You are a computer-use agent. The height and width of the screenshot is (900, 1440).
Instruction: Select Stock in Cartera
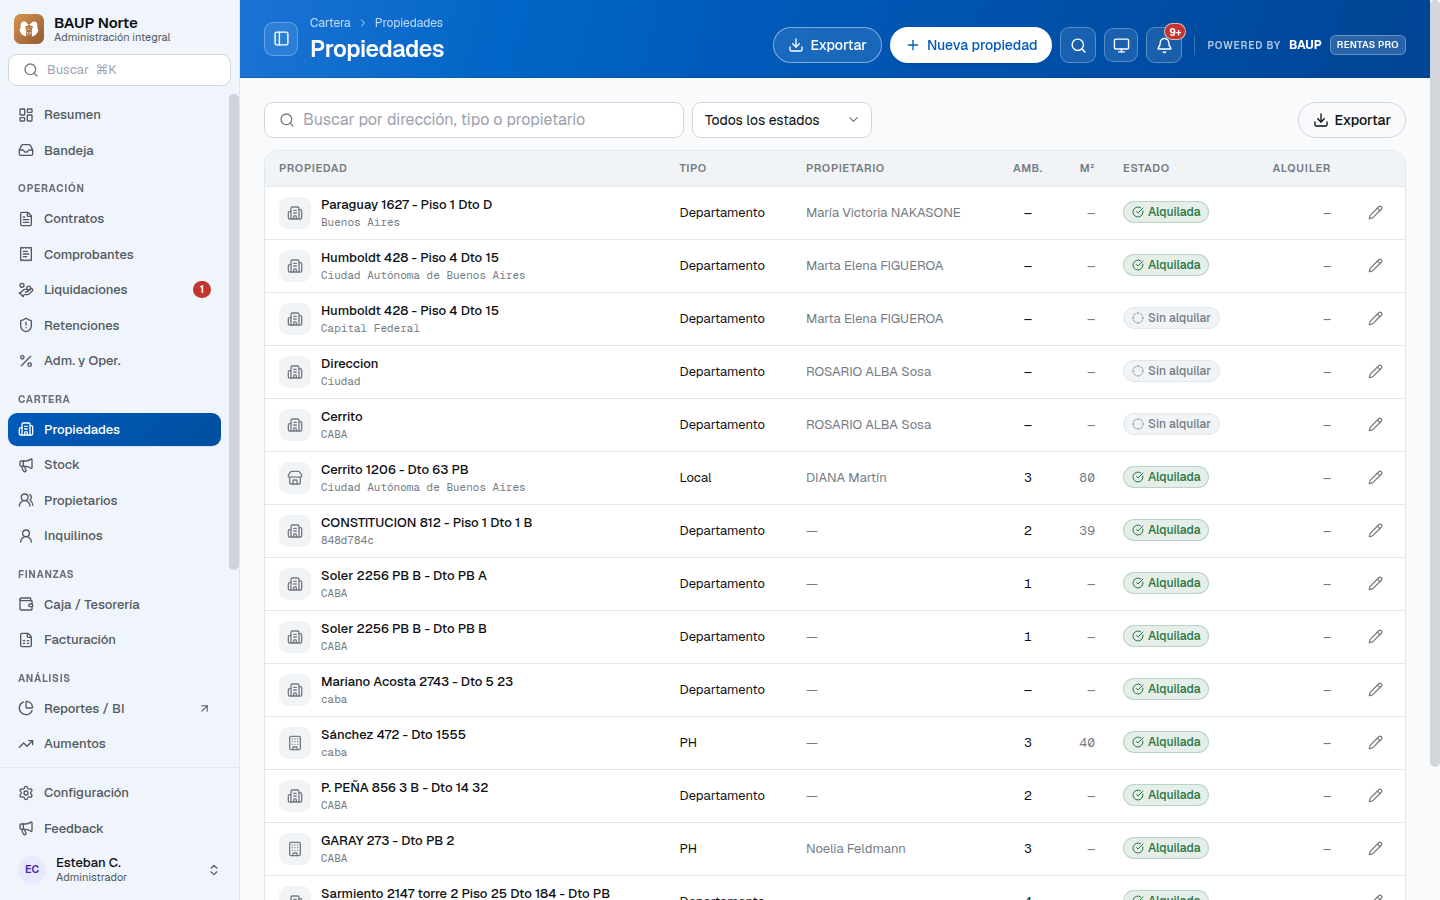[114, 465]
